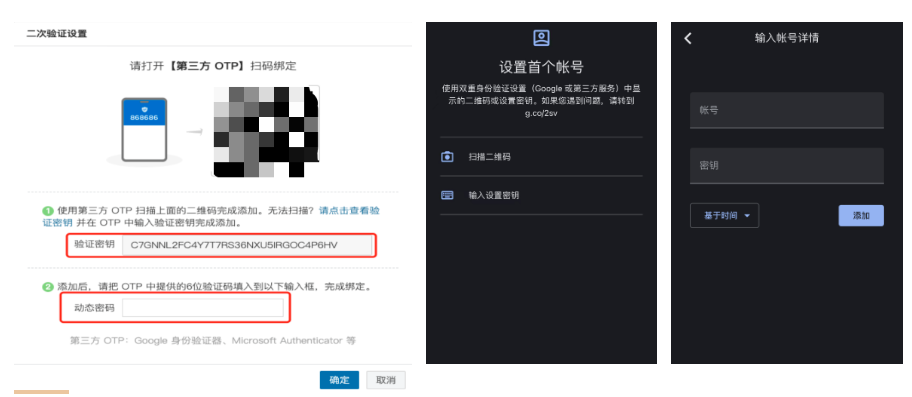The height and width of the screenshot is (397, 912).
Task: Click the keyboard icon beside 输入设置密钥
Action: (447, 195)
